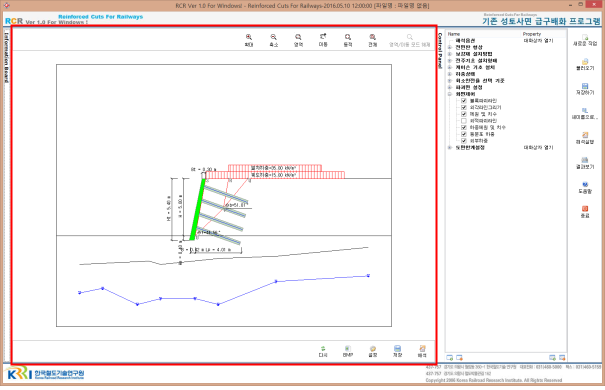This screenshot has width=605, height=390.
Task: Uncheck the last checkbox under 화면제어
Action: tap(464, 141)
